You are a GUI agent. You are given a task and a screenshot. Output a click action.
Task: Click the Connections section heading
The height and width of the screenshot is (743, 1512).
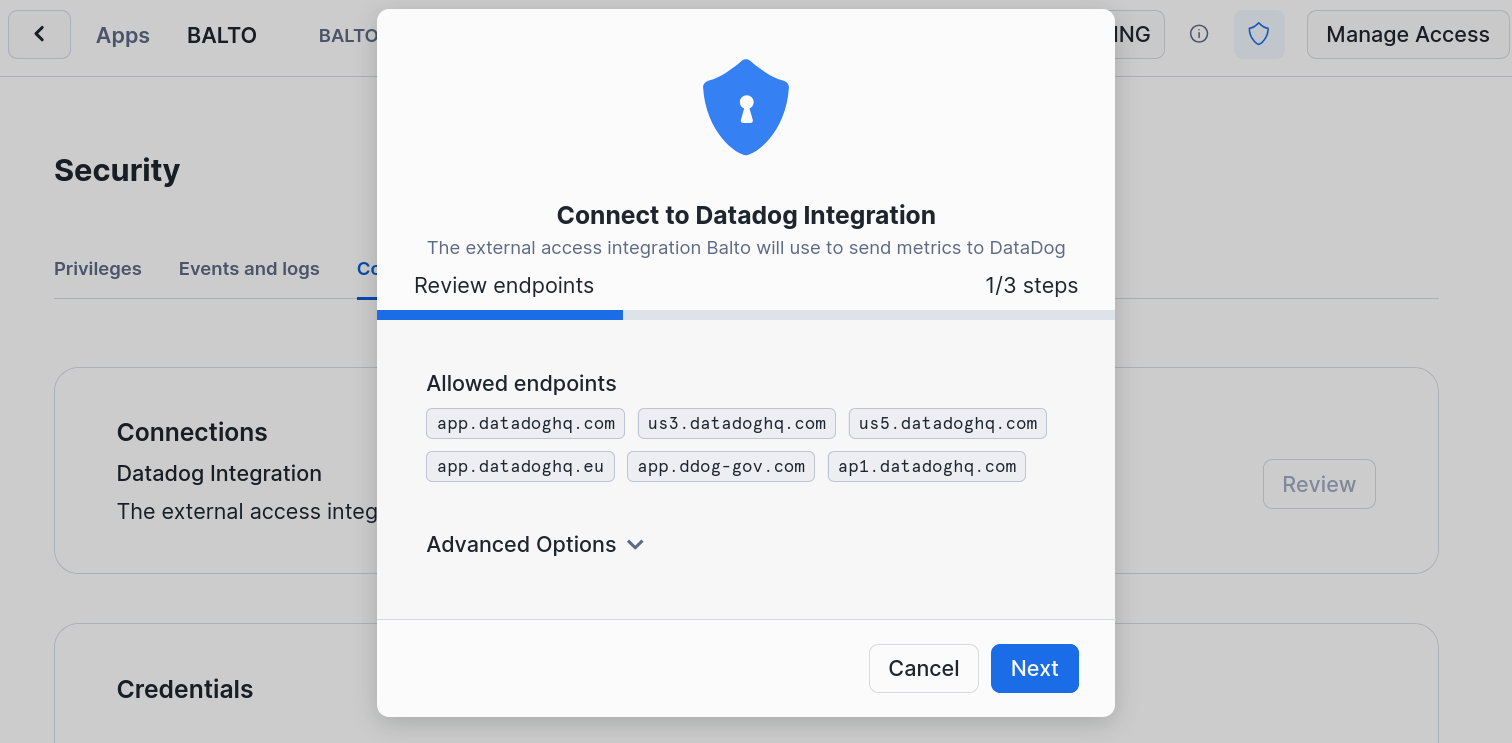192,432
